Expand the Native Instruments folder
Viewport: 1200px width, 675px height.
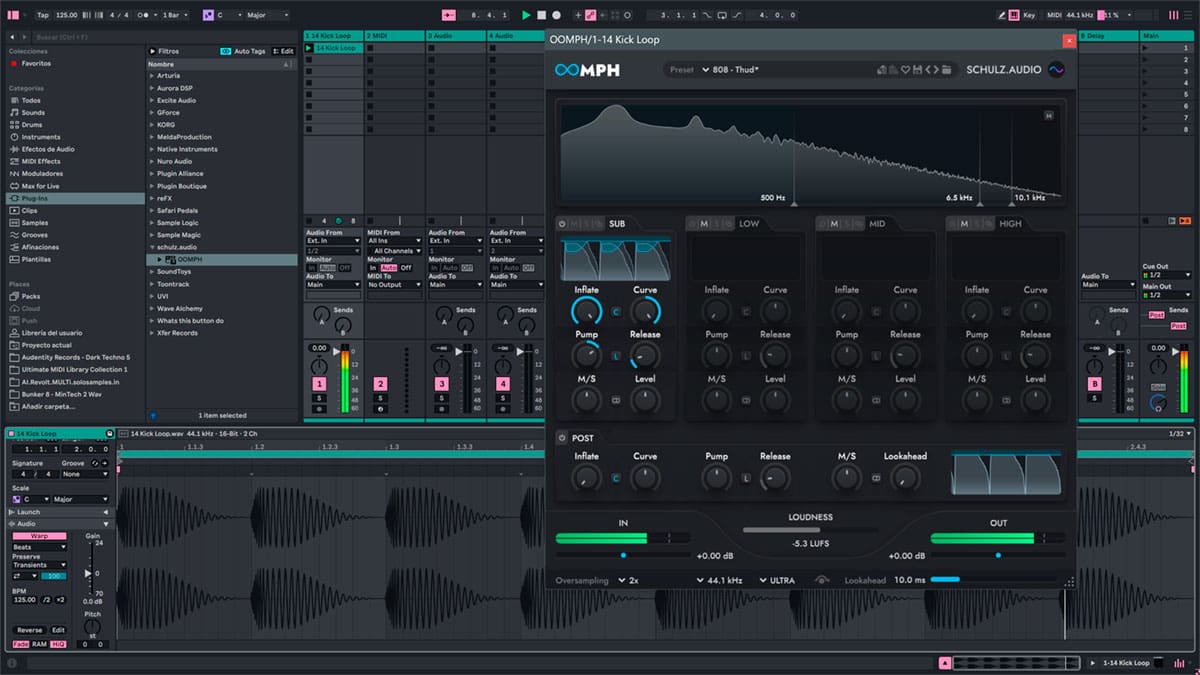click(x=151, y=149)
